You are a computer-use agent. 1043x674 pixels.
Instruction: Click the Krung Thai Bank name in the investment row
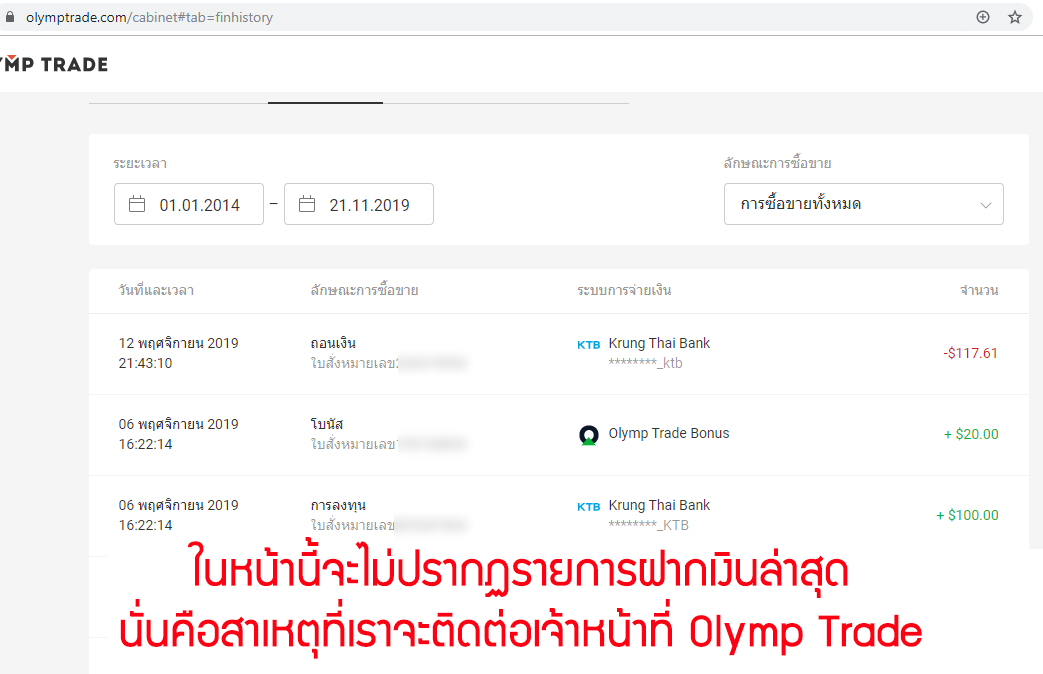pyautogui.click(x=659, y=506)
